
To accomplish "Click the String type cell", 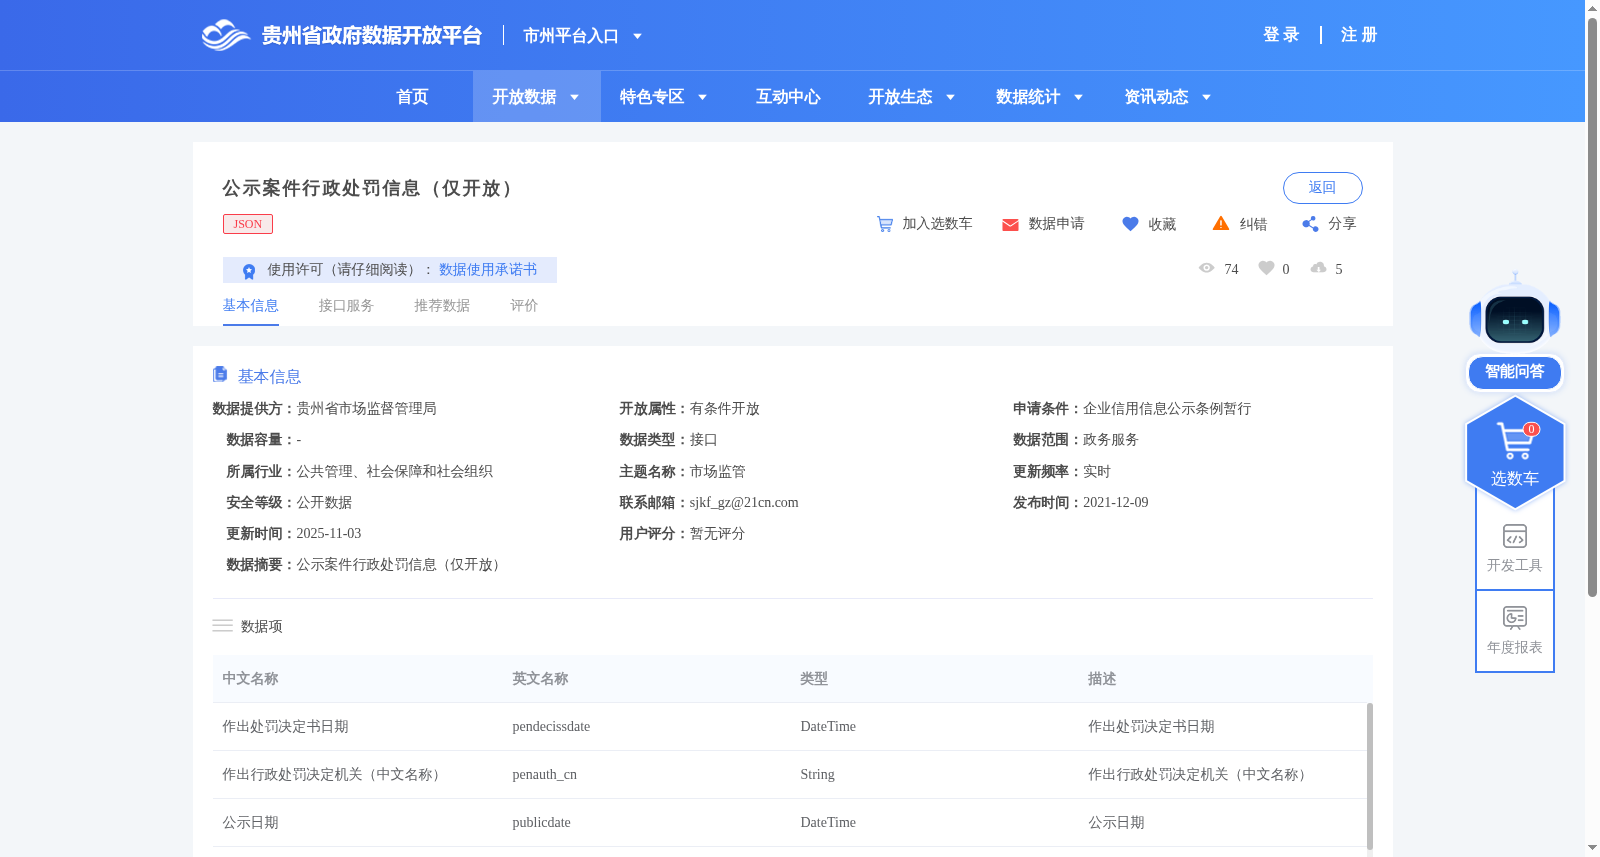I will 817,775.
